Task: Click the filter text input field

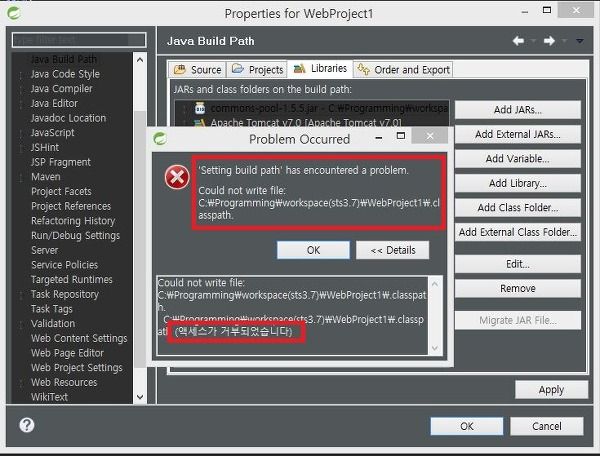Action: [x=79, y=40]
